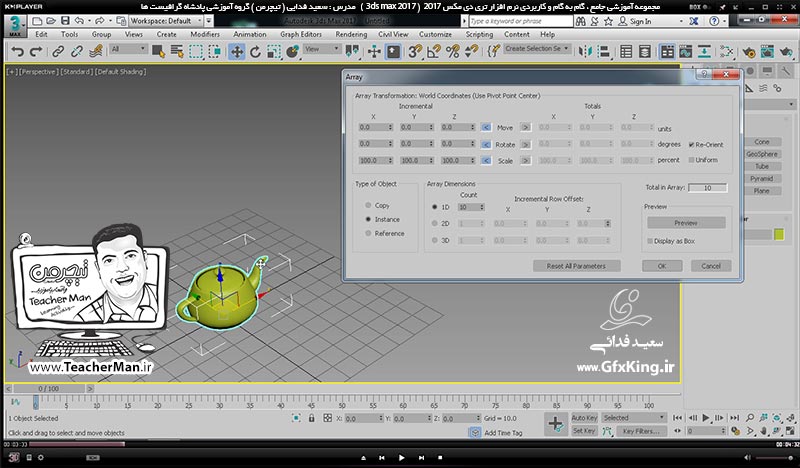
Task: Click the Mirror tool icon
Action: [585, 52]
